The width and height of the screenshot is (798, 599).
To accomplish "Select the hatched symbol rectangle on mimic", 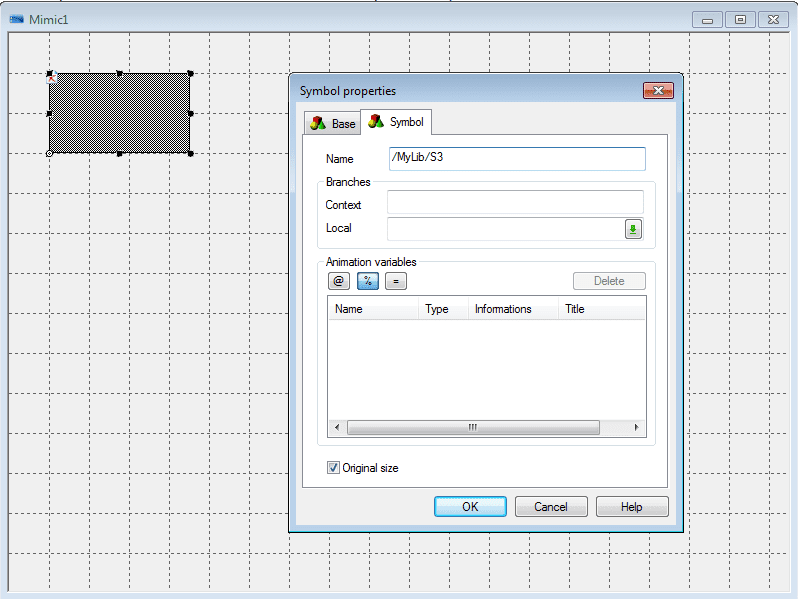I will pos(120,113).
